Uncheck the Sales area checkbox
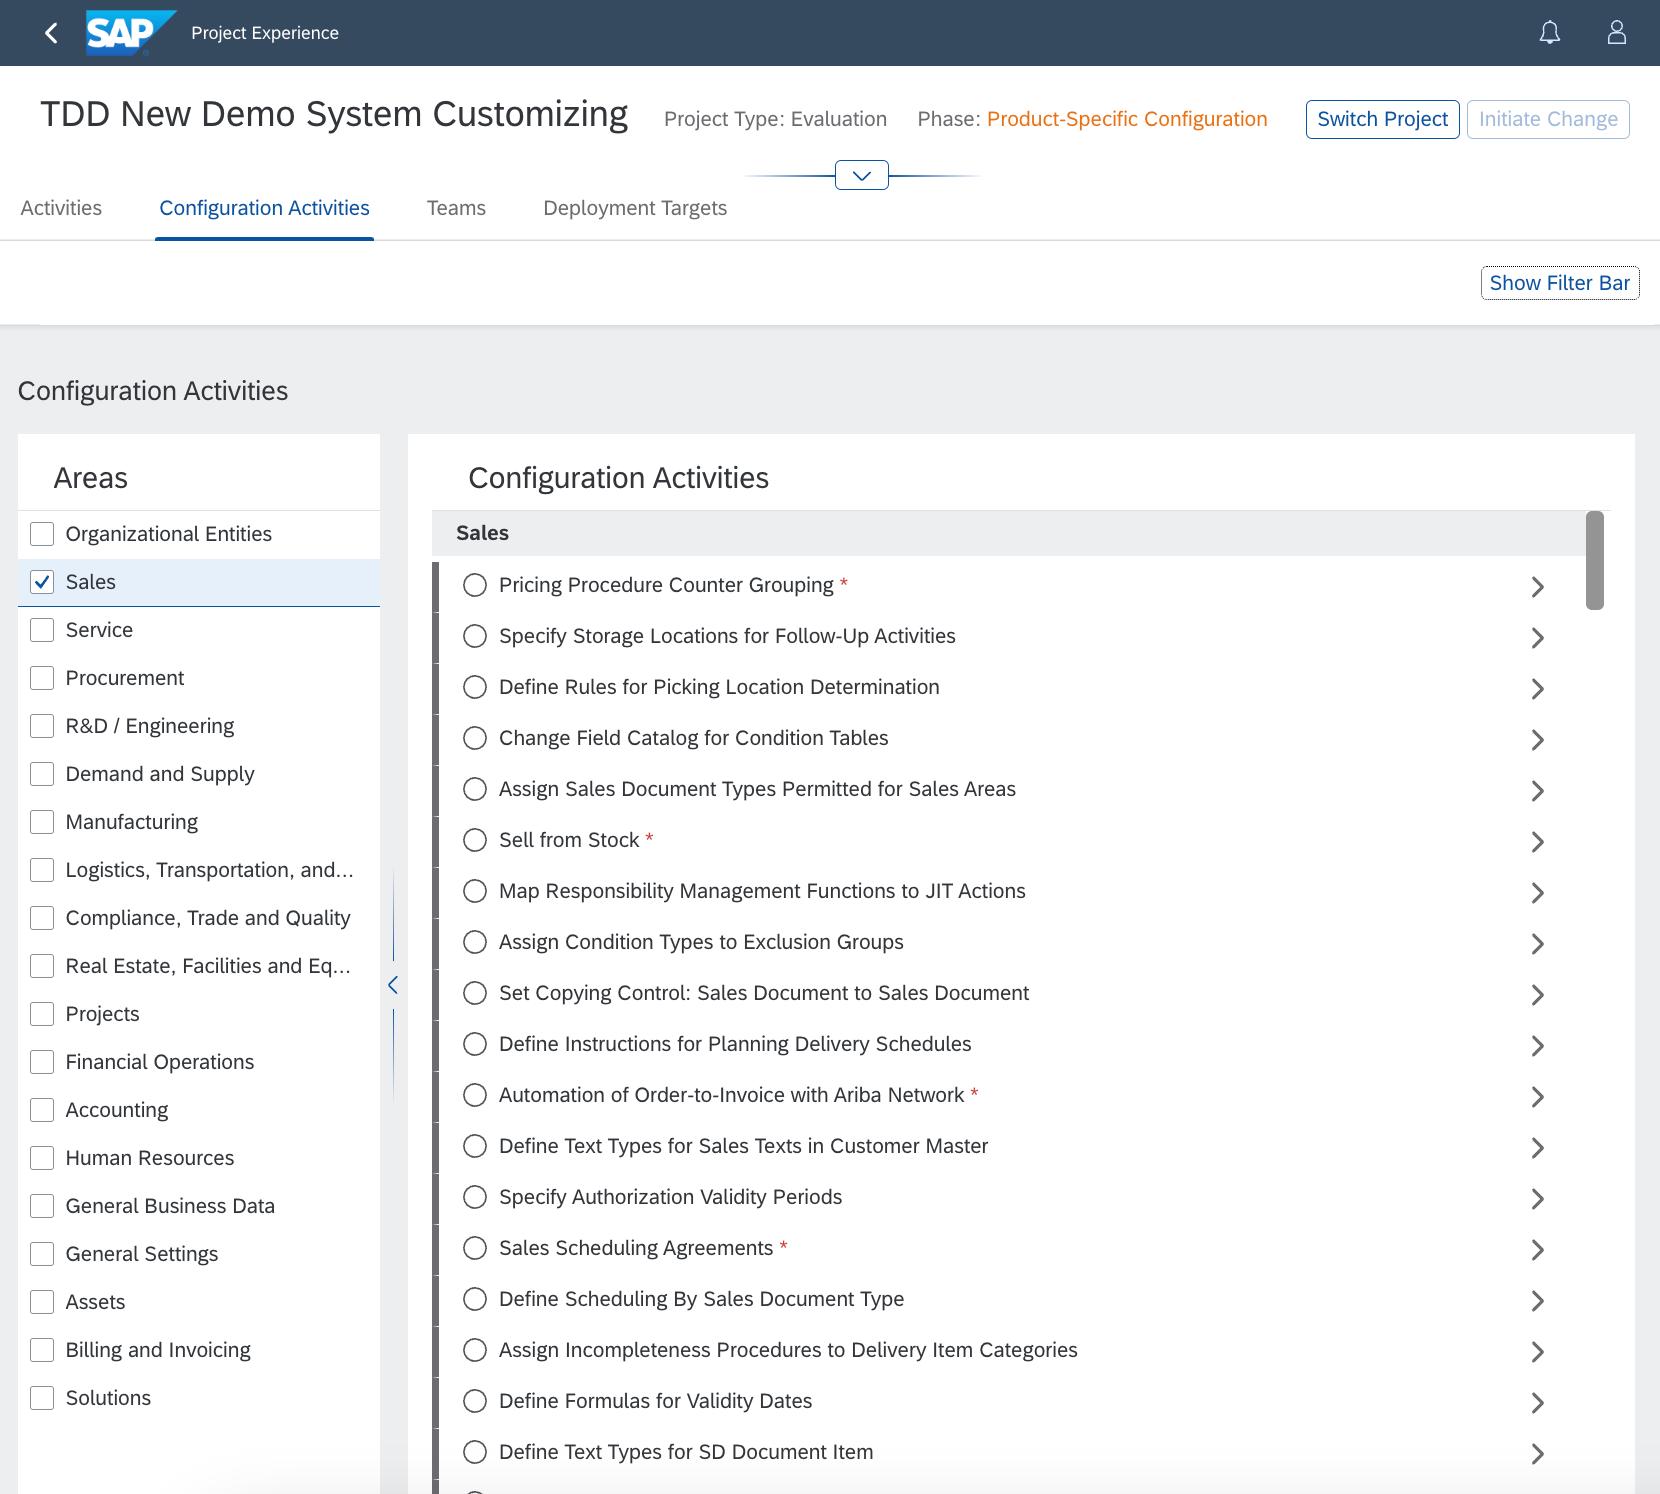This screenshot has width=1660, height=1494. [x=42, y=582]
